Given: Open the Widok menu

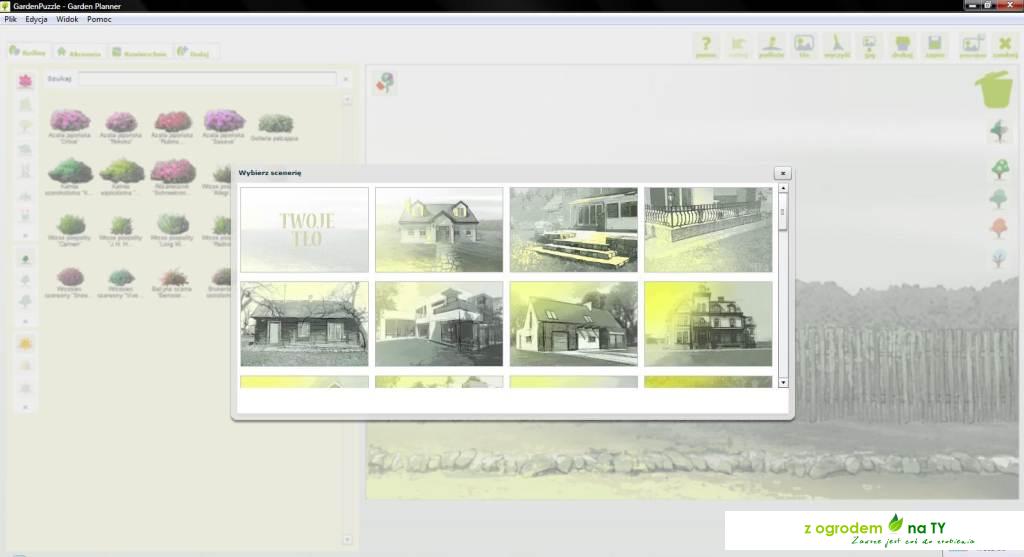Looking at the screenshot, I should (x=67, y=19).
